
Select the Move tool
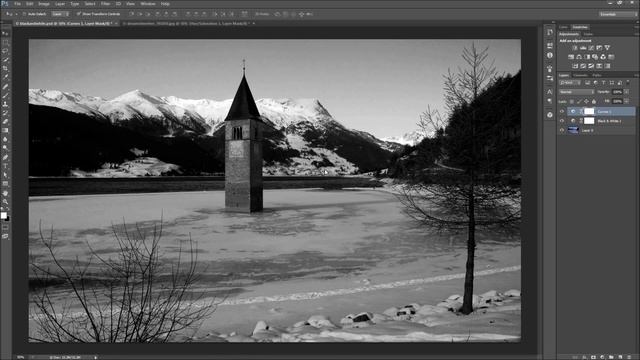point(6,33)
